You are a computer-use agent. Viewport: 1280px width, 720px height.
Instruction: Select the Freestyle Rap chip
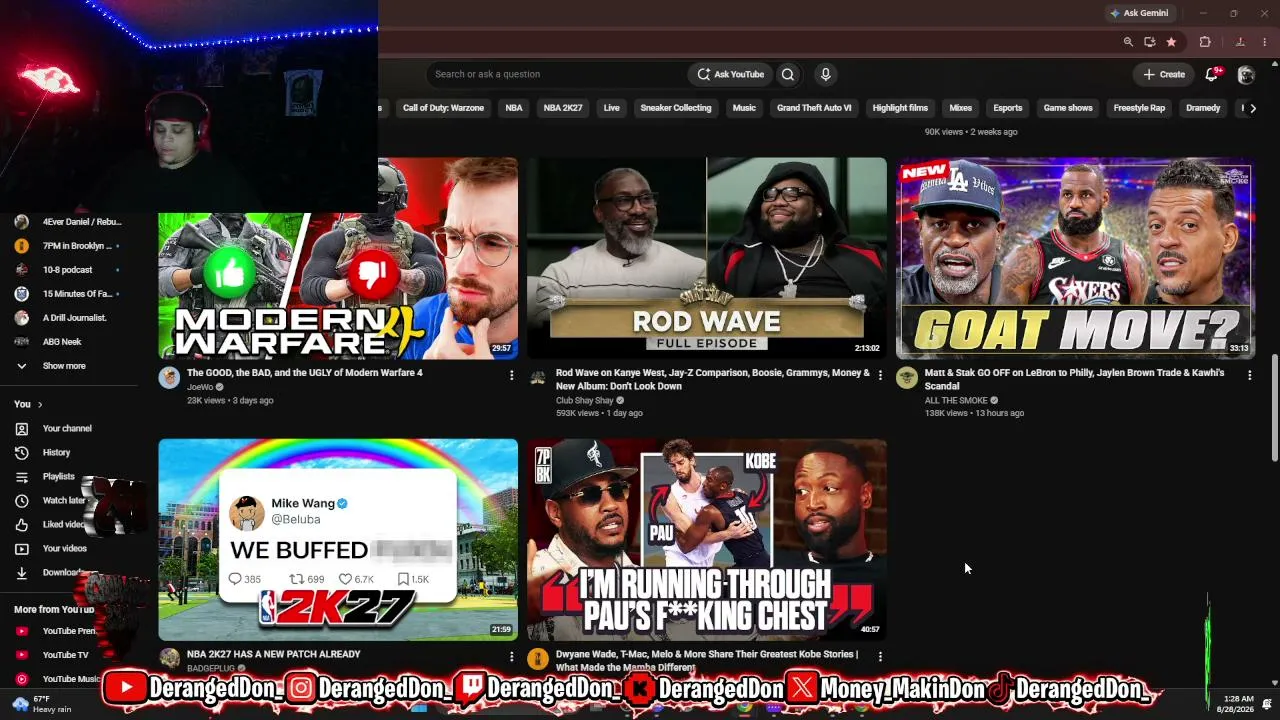click(1139, 108)
